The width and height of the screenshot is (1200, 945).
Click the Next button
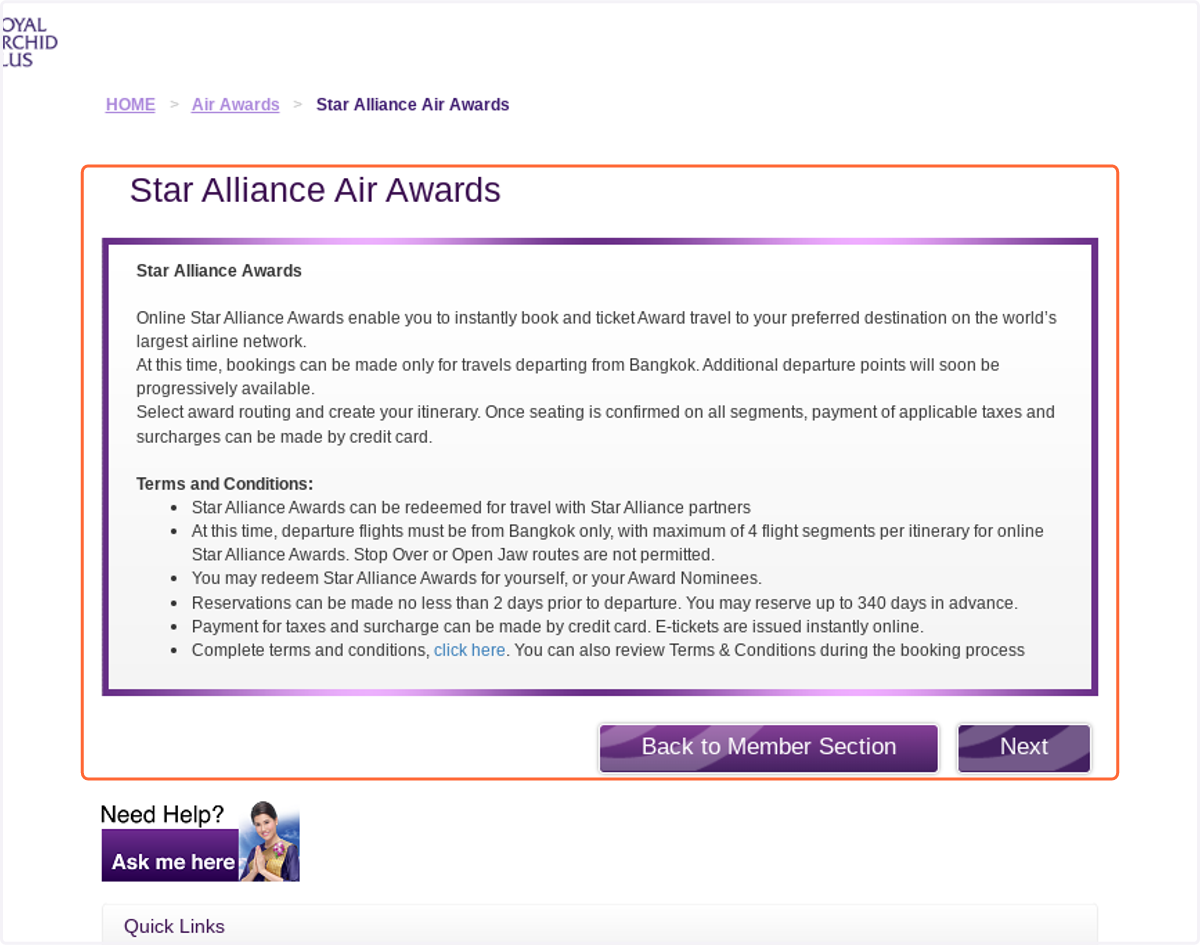click(x=1024, y=748)
